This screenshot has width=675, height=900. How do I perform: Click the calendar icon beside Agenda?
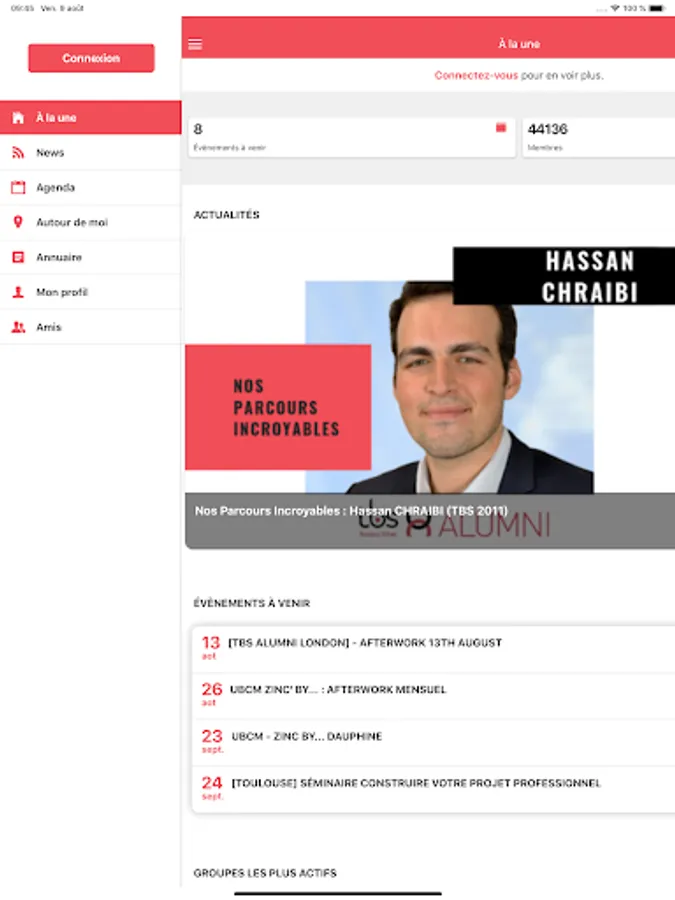pyautogui.click(x=18, y=188)
